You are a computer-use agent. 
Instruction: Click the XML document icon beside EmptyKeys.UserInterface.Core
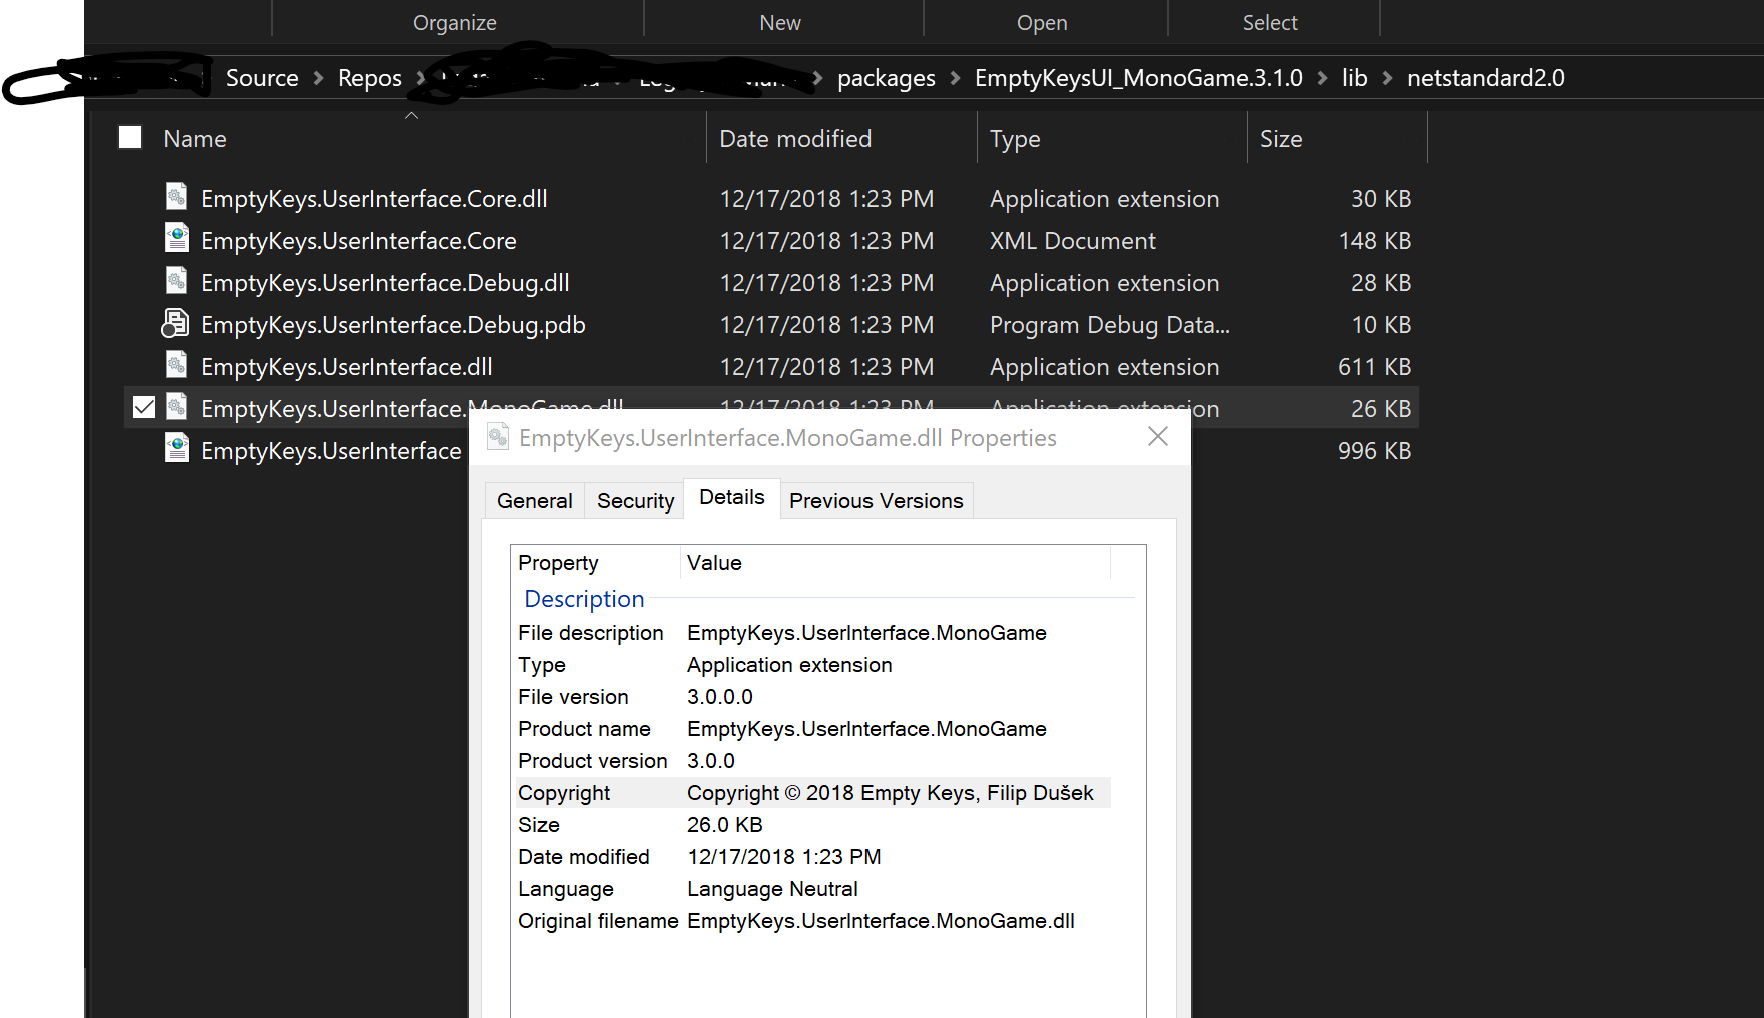click(x=176, y=239)
